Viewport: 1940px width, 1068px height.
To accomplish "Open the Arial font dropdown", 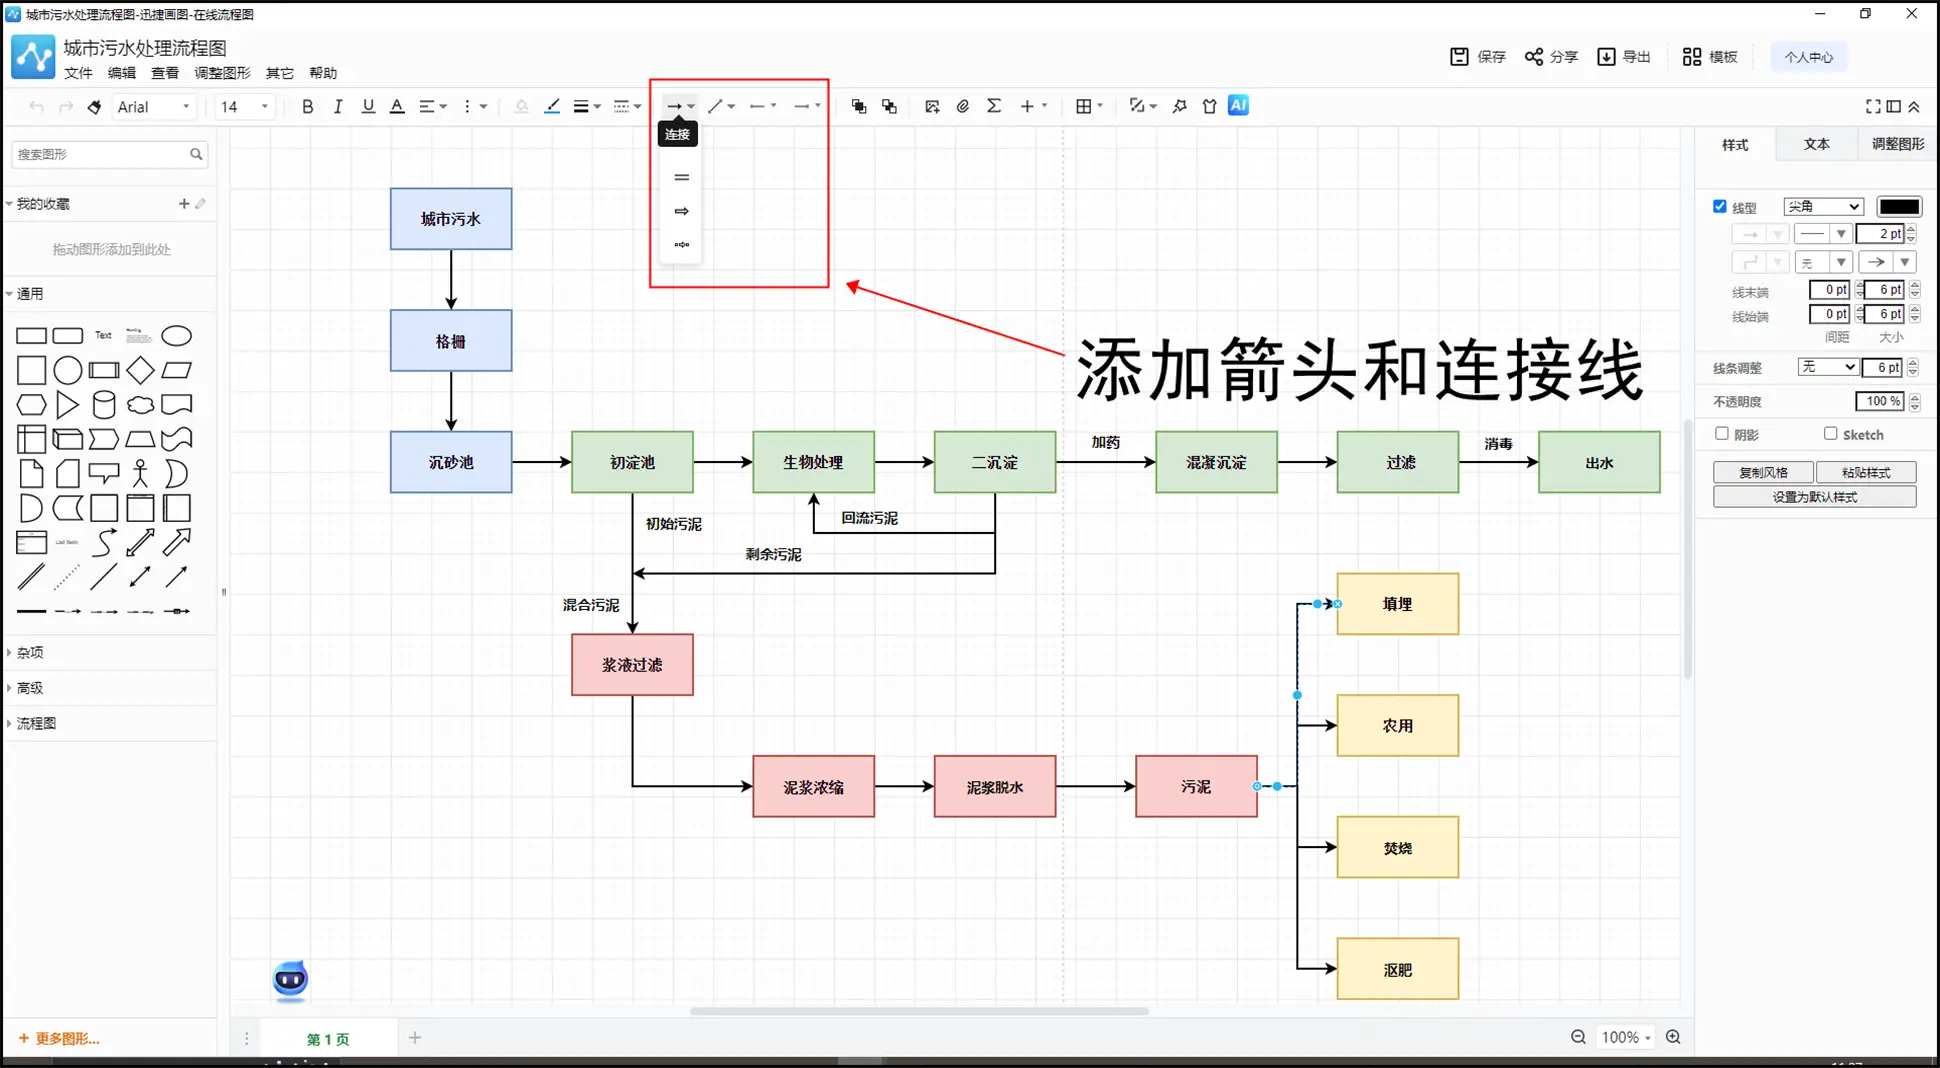I will [x=153, y=106].
